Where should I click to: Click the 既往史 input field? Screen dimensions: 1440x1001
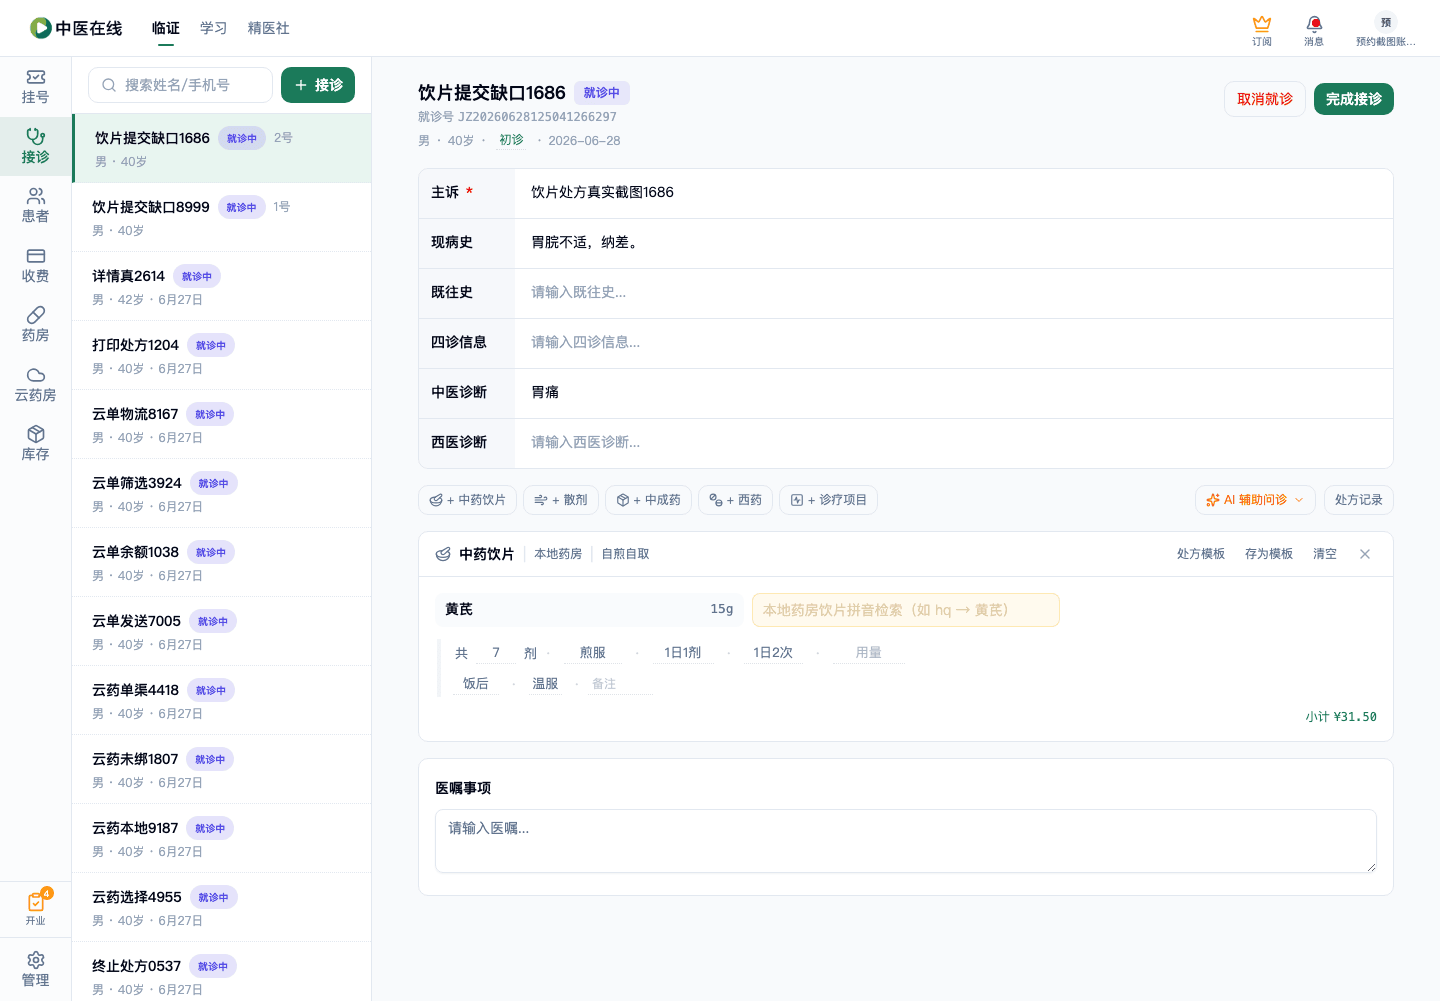click(x=953, y=293)
